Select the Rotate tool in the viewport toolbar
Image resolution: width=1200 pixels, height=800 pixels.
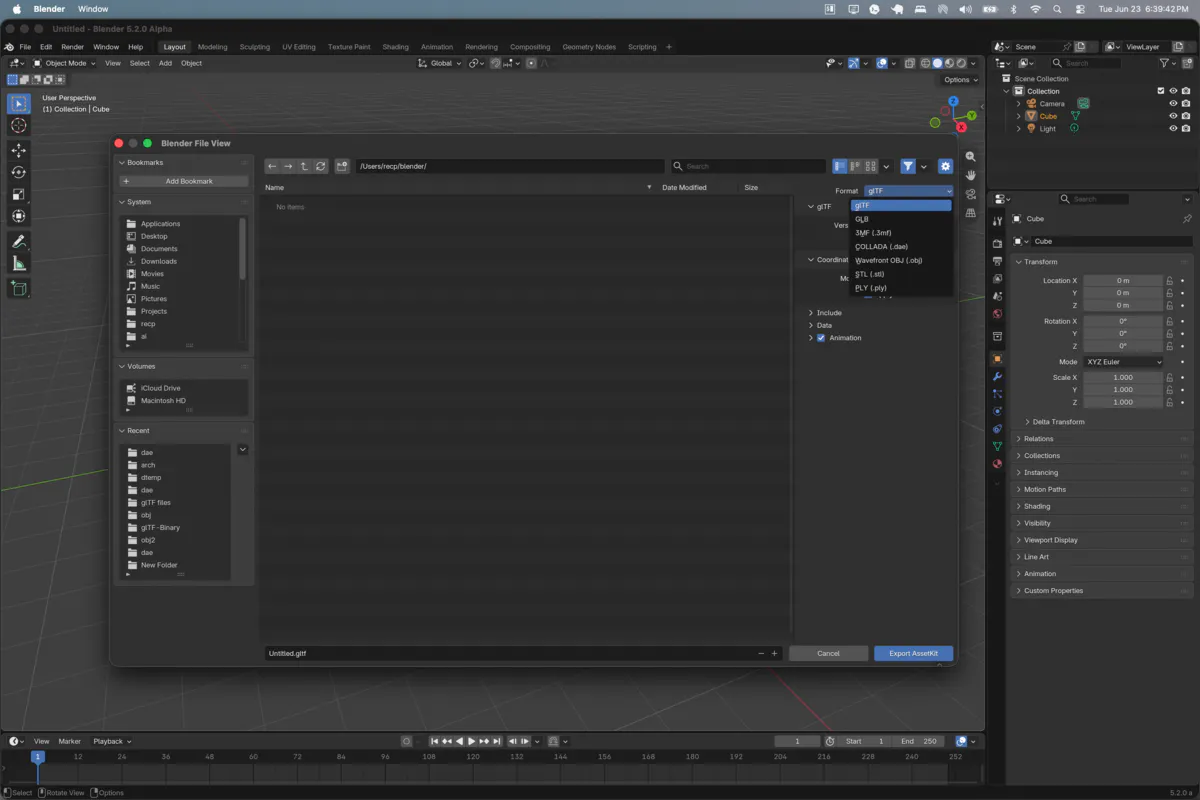[18, 172]
